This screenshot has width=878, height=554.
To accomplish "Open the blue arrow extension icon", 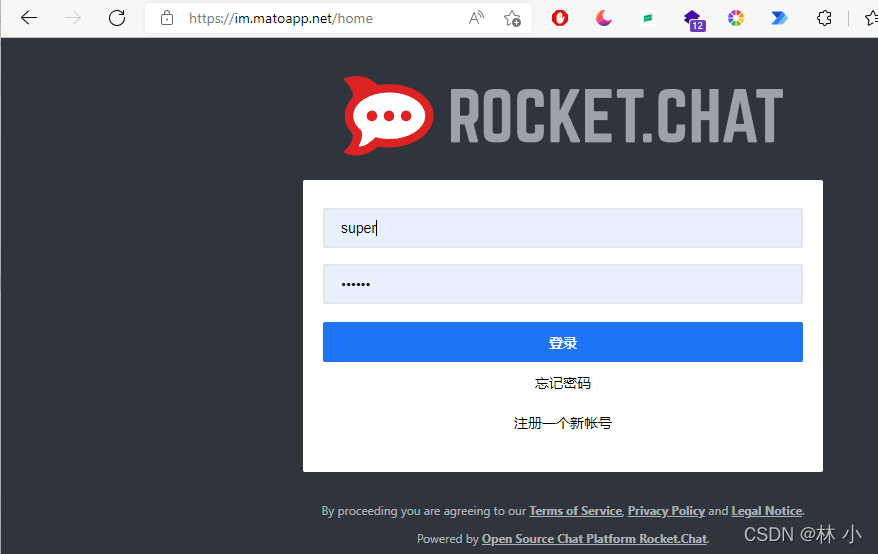I will tap(779, 18).
